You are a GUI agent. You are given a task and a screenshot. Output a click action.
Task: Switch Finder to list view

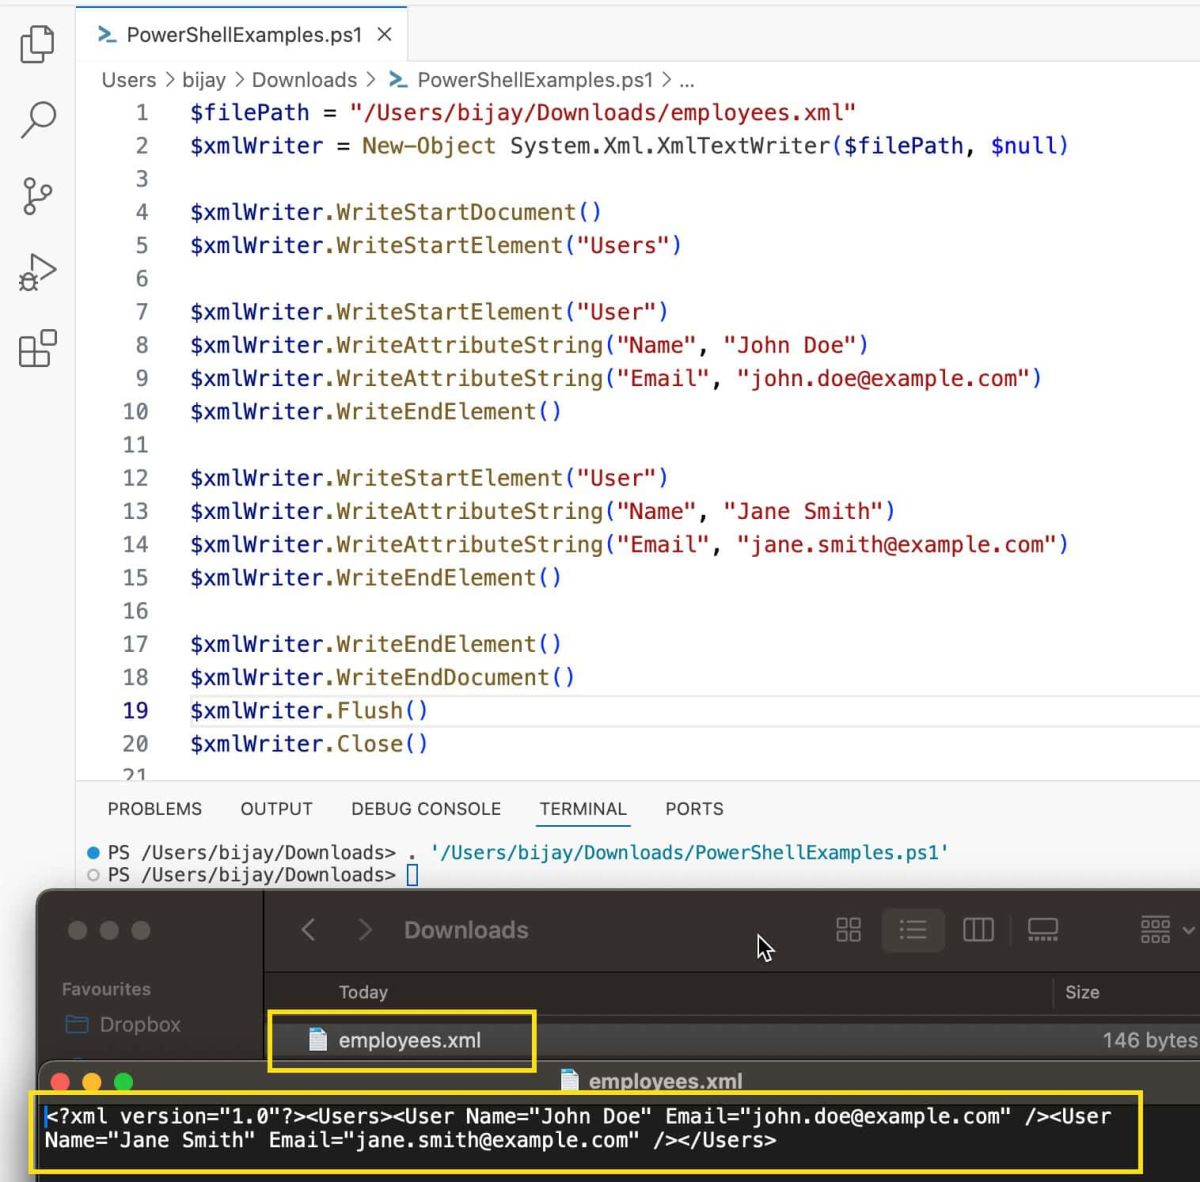click(913, 930)
